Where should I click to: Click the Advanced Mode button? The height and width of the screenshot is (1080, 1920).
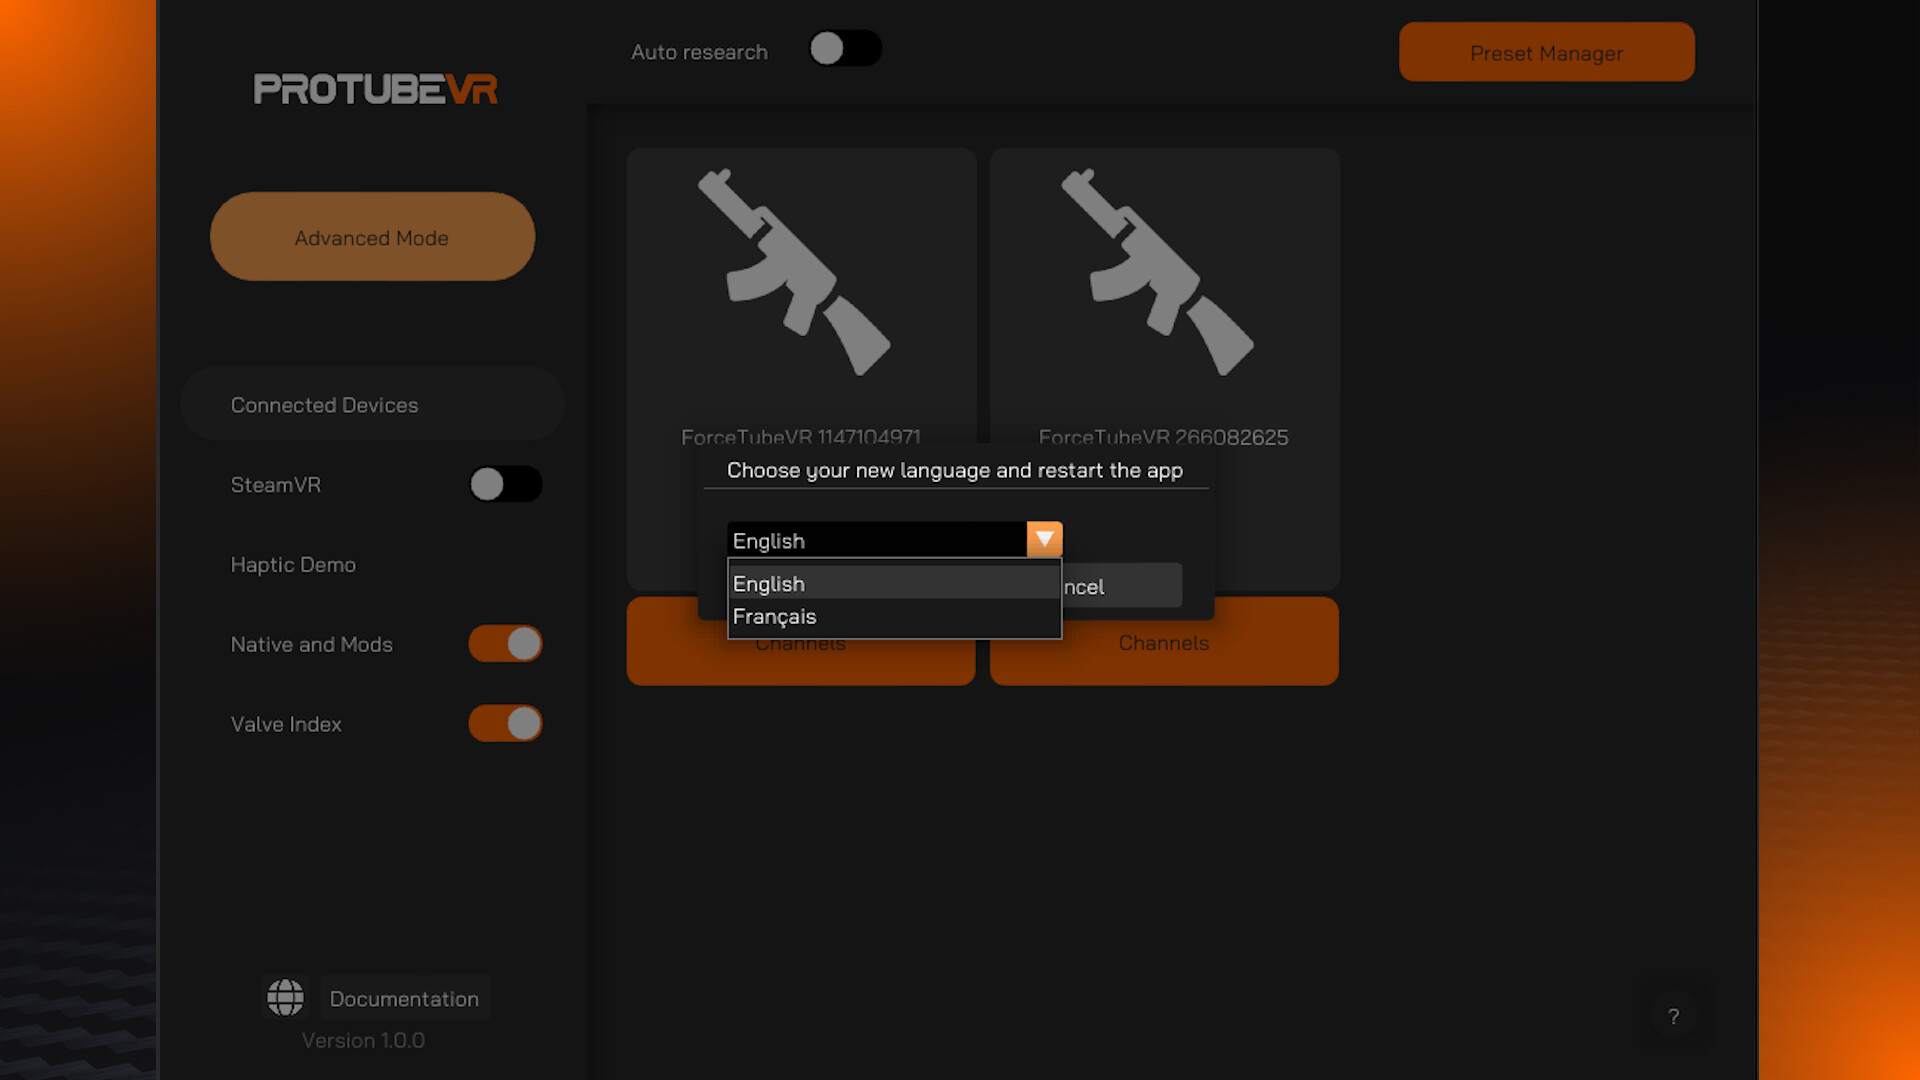coord(371,237)
